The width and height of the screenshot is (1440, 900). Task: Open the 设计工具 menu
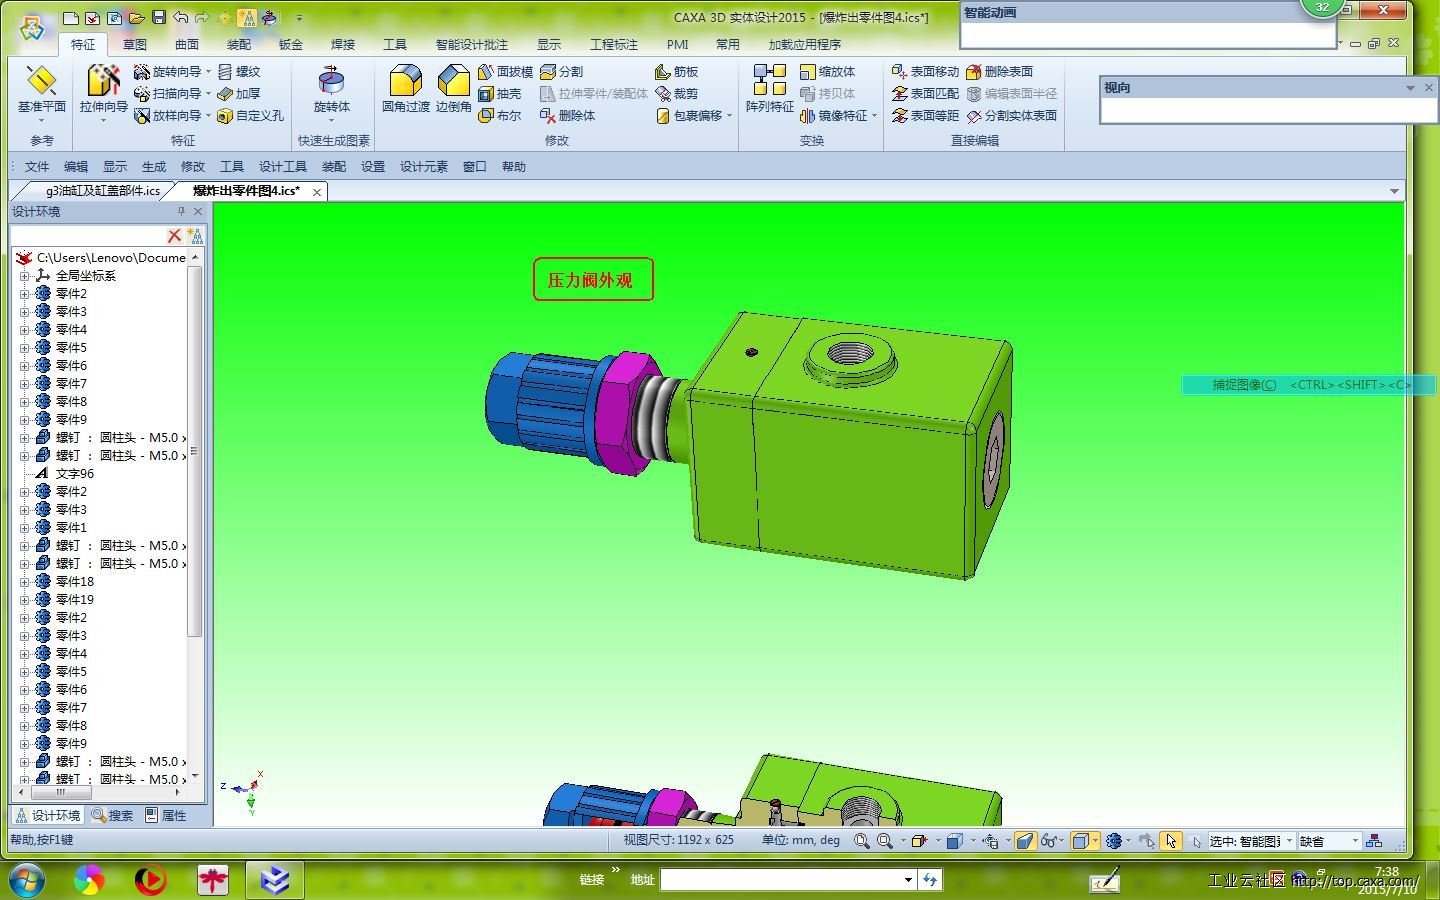pyautogui.click(x=282, y=167)
